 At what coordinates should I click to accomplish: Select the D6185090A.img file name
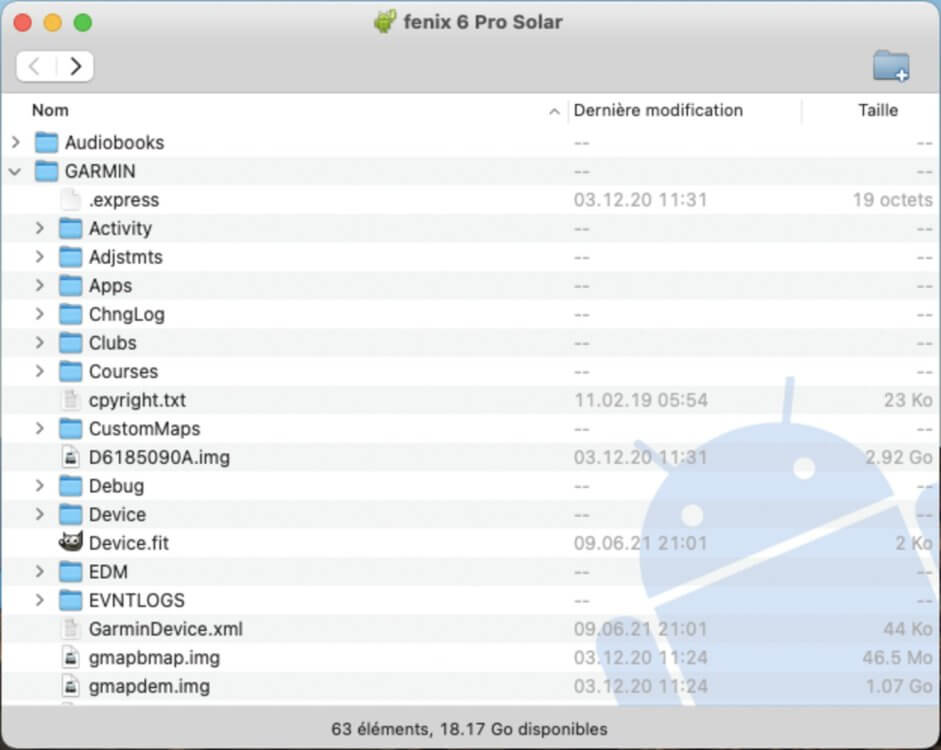[160, 458]
